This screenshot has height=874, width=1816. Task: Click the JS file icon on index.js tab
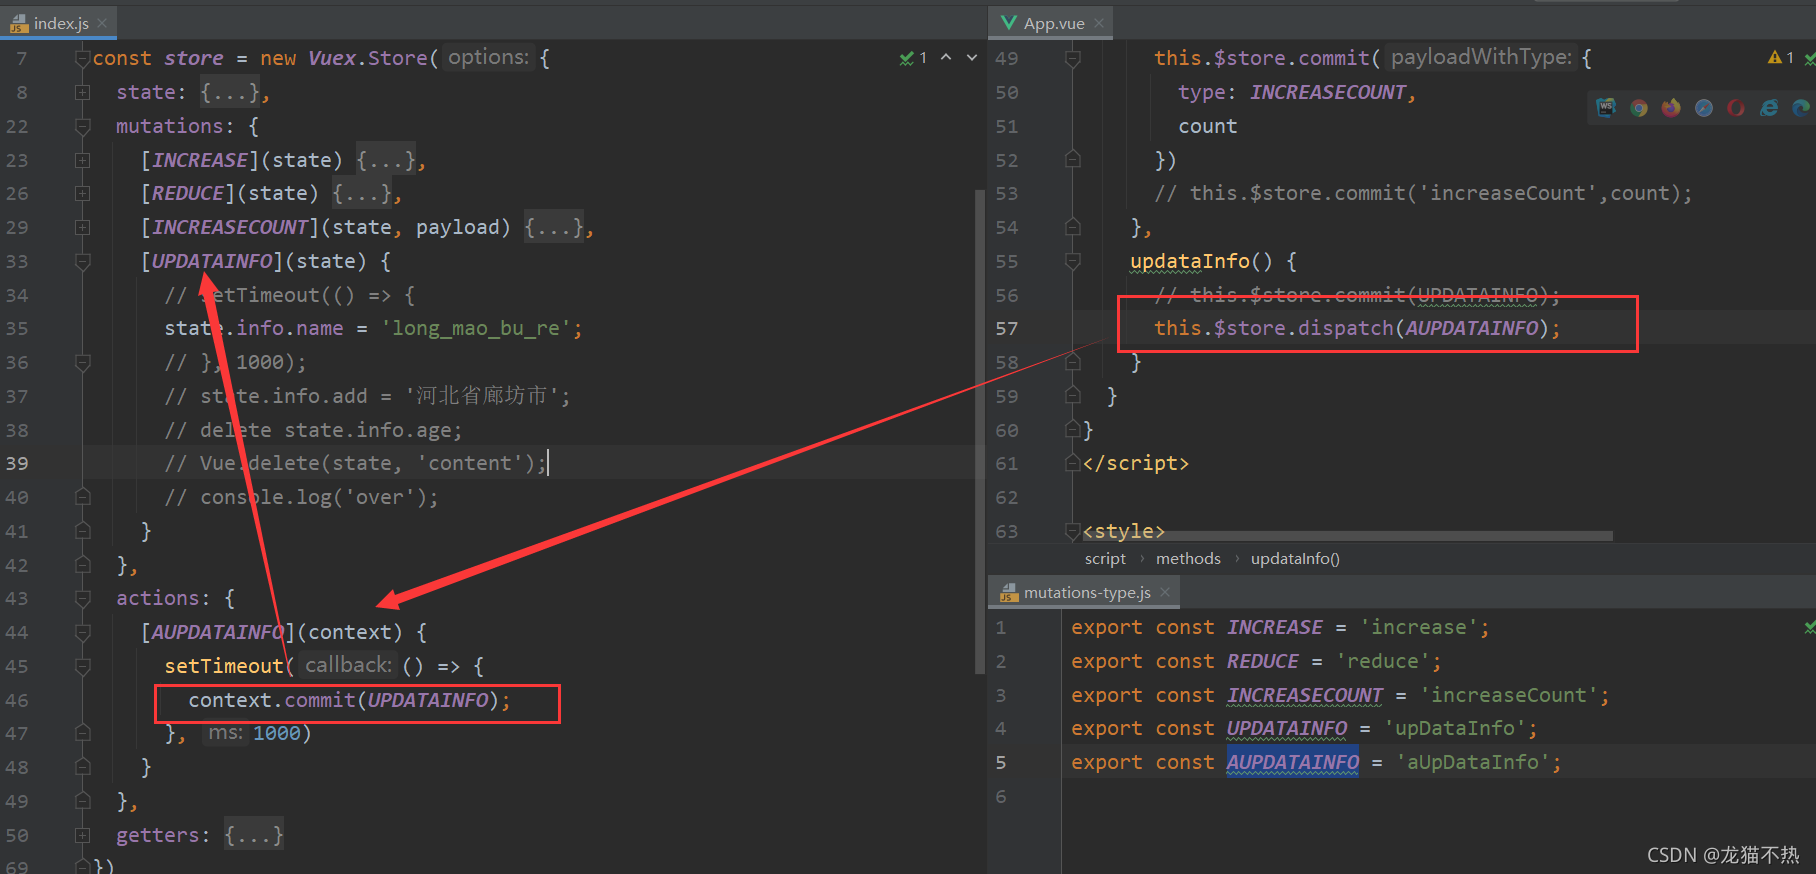point(19,23)
